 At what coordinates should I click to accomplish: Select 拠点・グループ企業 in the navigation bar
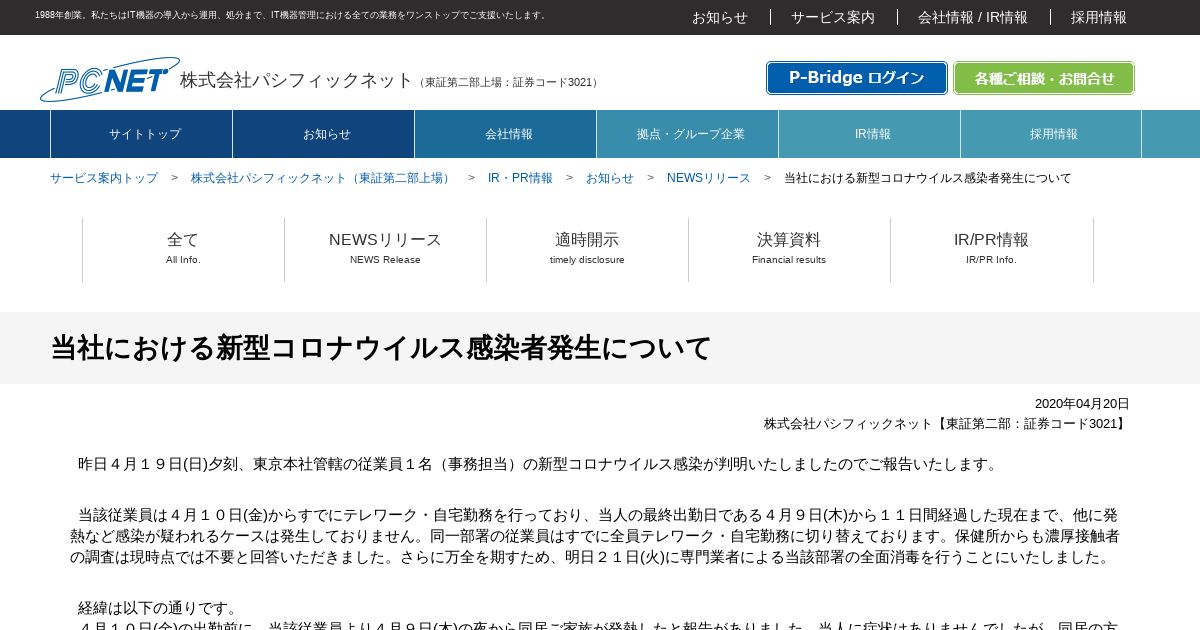(x=688, y=134)
